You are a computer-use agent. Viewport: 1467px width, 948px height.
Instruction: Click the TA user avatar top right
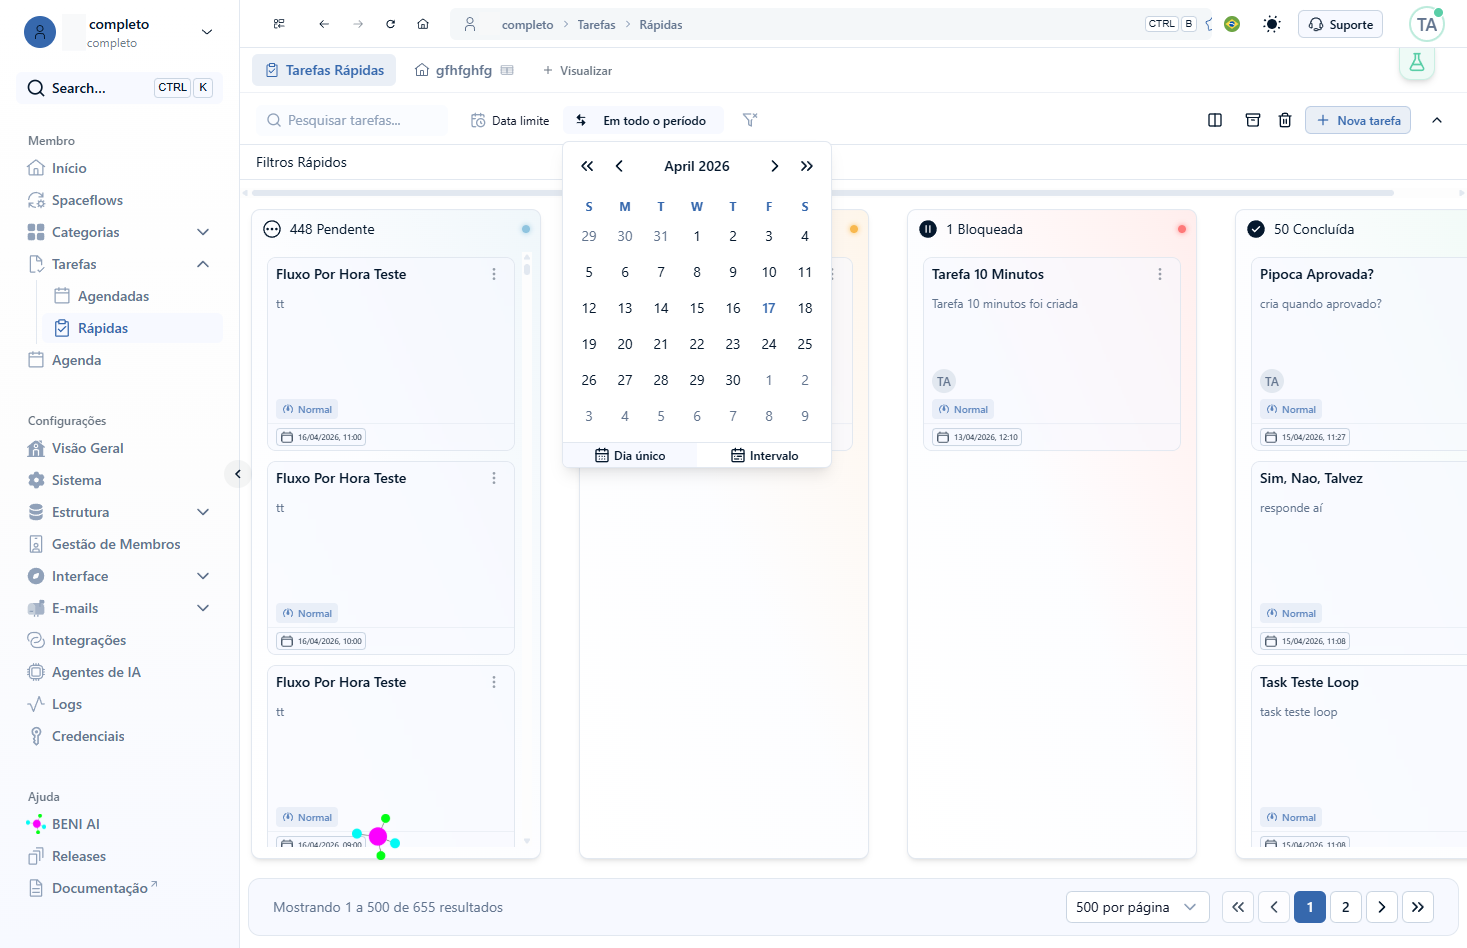(1427, 24)
